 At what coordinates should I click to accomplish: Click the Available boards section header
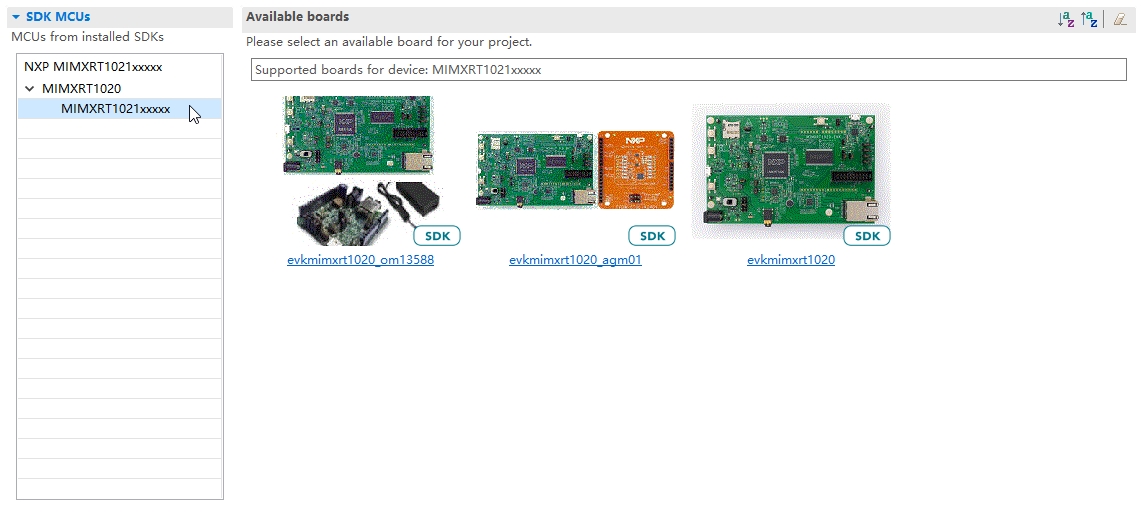tap(298, 17)
